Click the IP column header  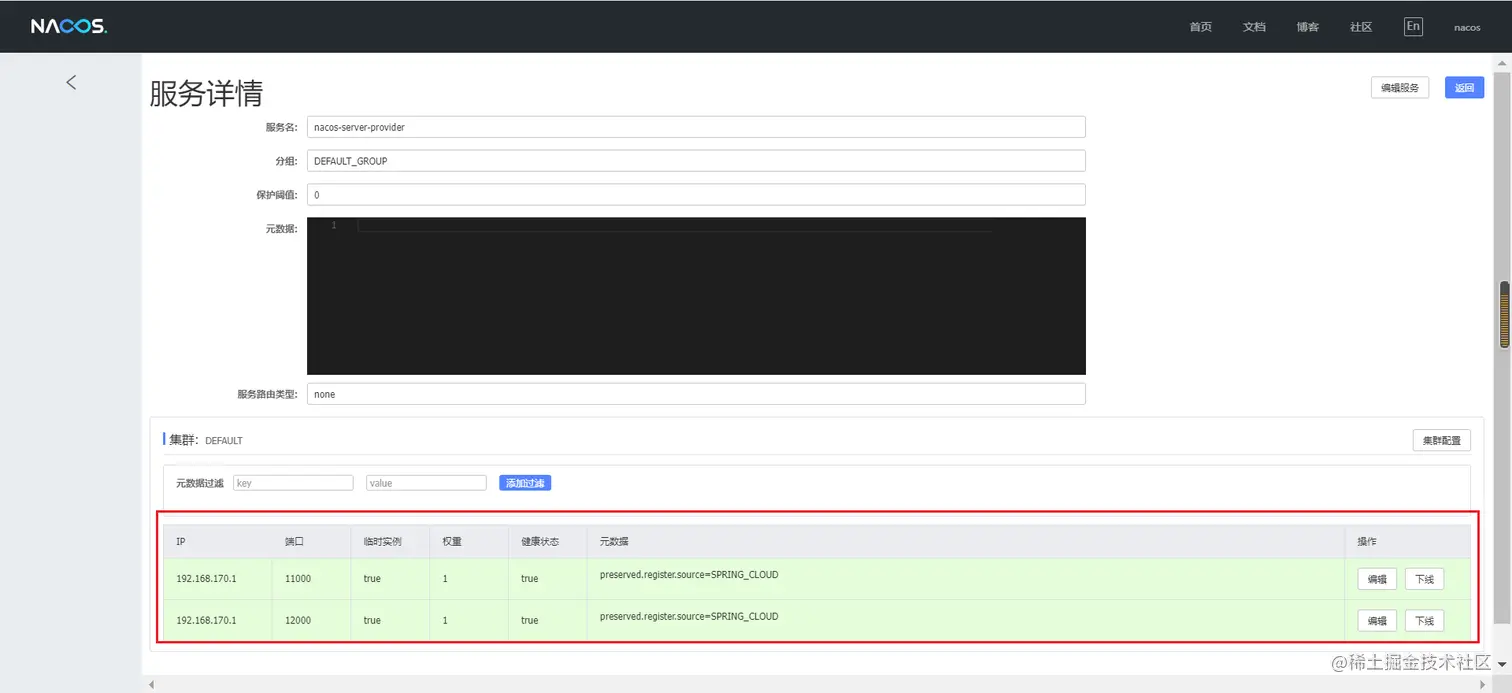pos(181,541)
